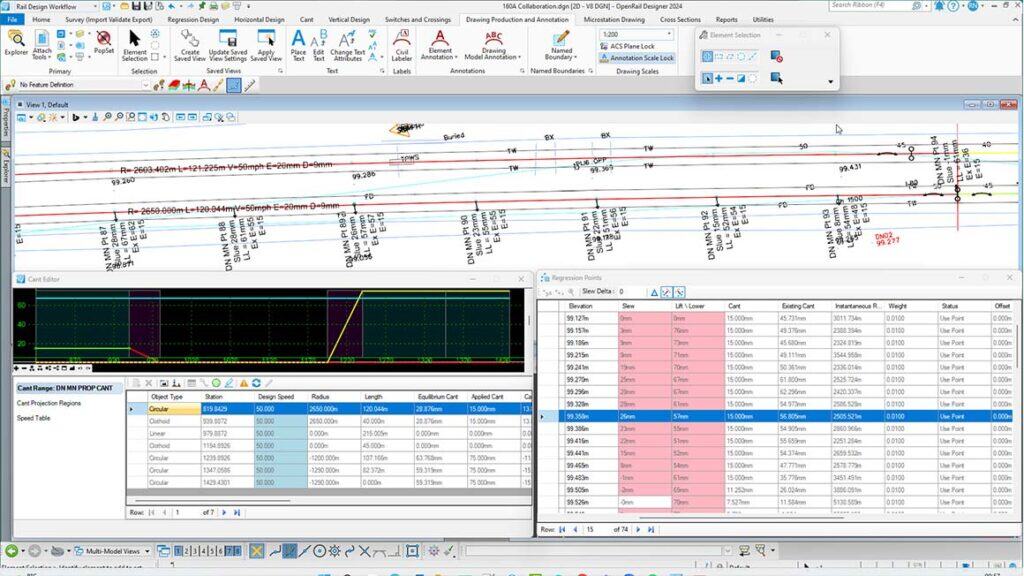This screenshot has width=1024, height=576.
Task: Open the Help question mark icon
Action: point(953,6)
